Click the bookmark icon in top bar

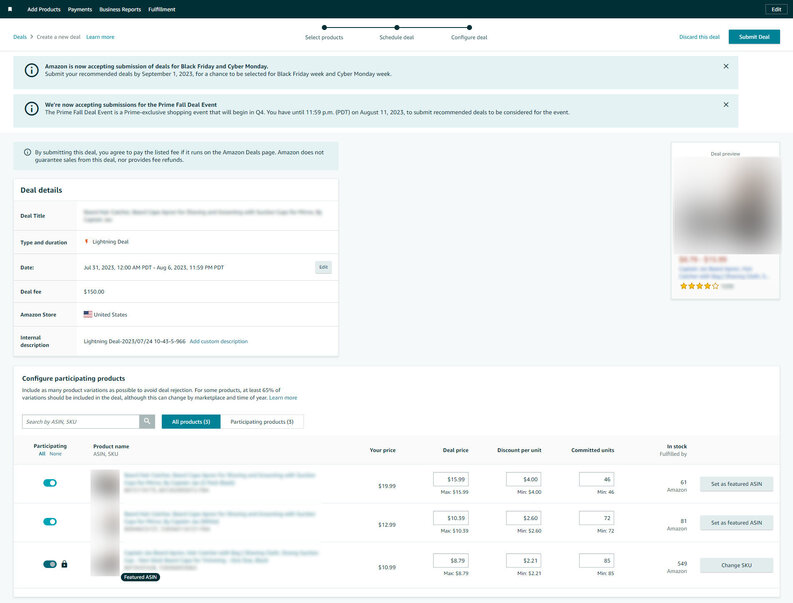(10, 9)
